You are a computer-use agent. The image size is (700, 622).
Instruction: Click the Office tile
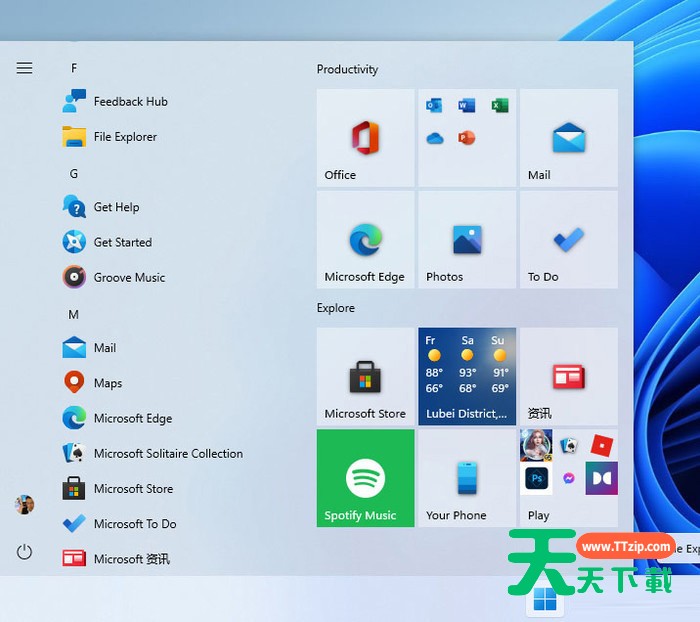click(366, 138)
